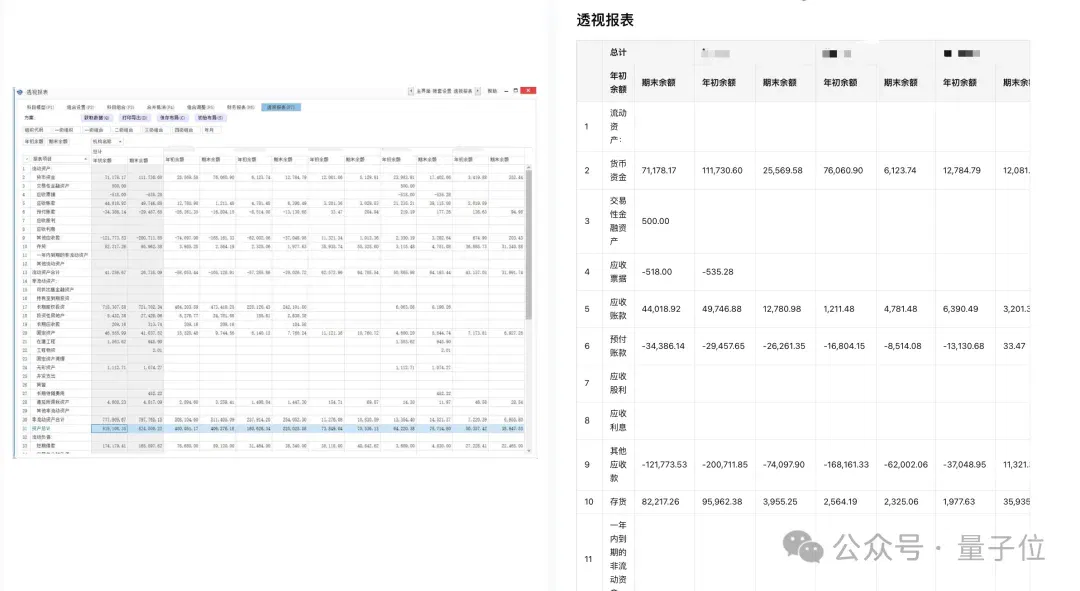This screenshot has width=1080, height=591.
Task: Click cell 25,569.58 in 货币资金 row
Action: point(782,170)
